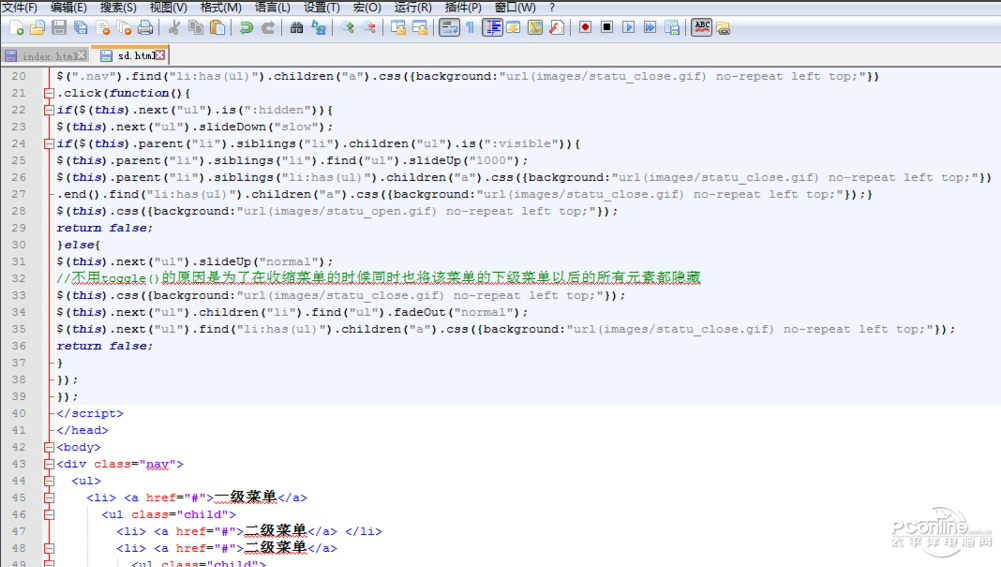Click the folder-link icon at toolbar end
The width and height of the screenshot is (1001, 567).
pos(723,27)
